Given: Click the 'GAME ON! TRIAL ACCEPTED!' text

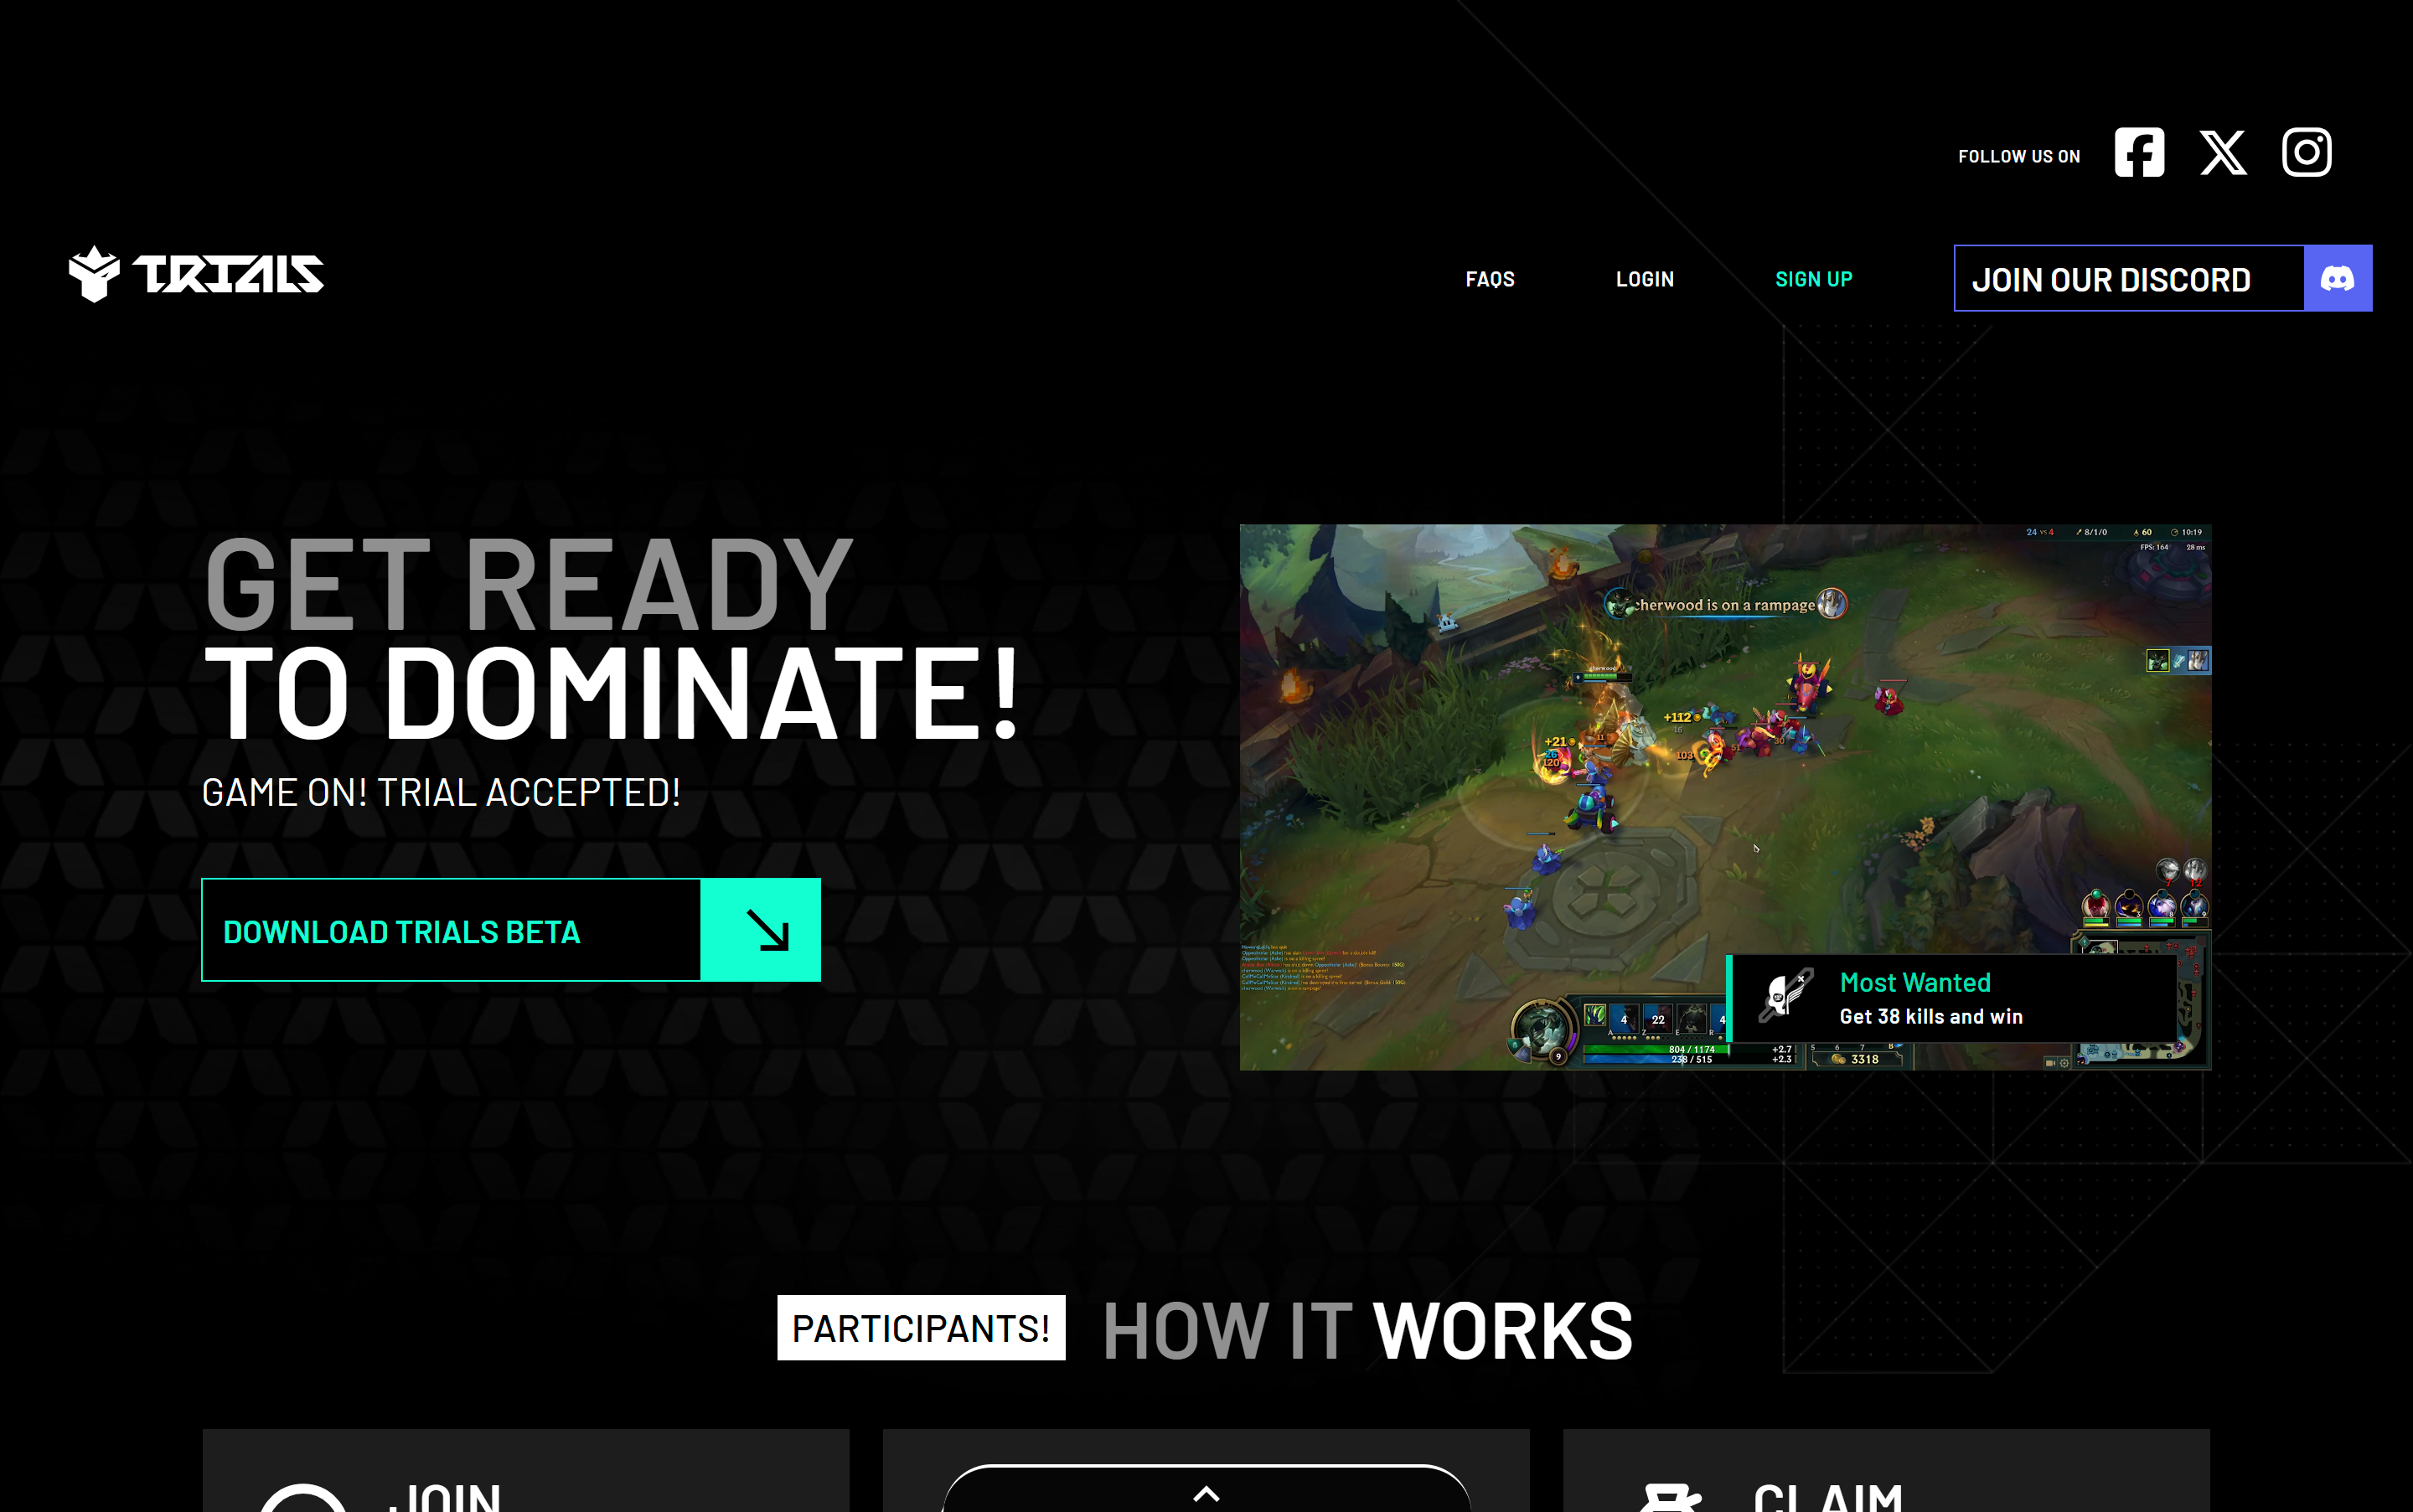Looking at the screenshot, I should [x=441, y=792].
